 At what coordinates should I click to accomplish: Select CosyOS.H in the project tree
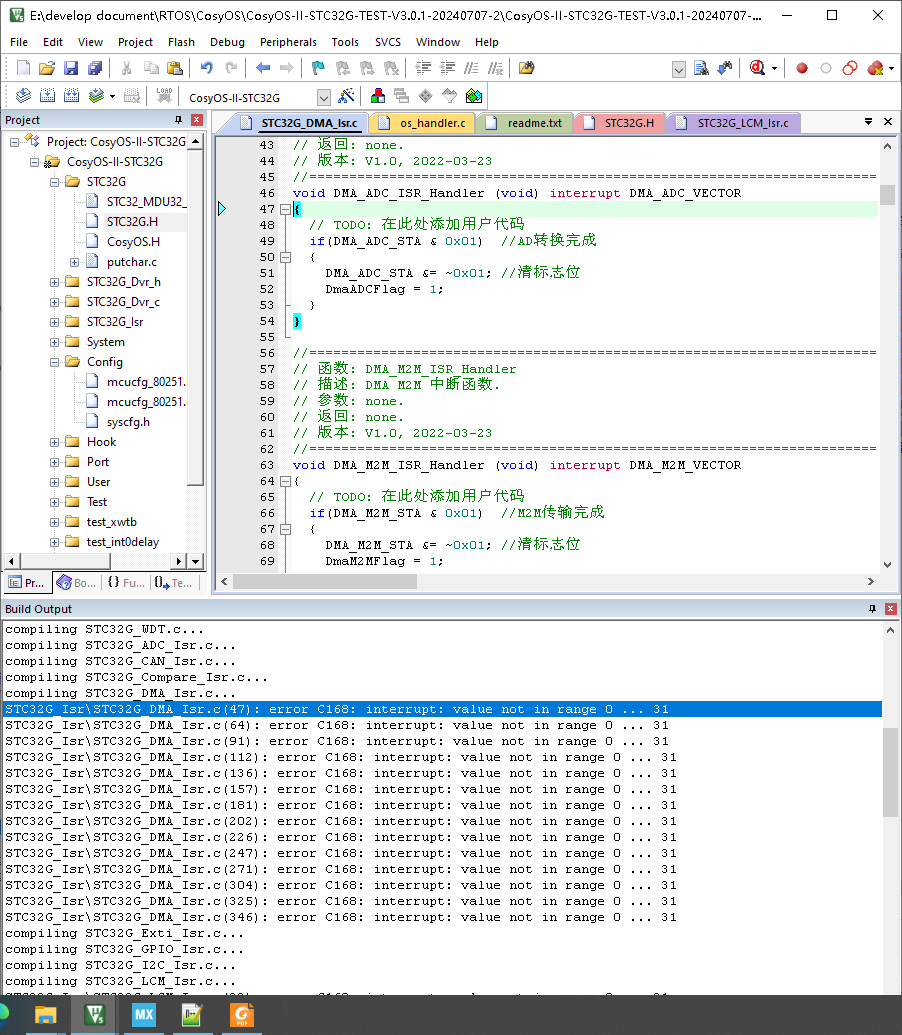[x=133, y=242]
